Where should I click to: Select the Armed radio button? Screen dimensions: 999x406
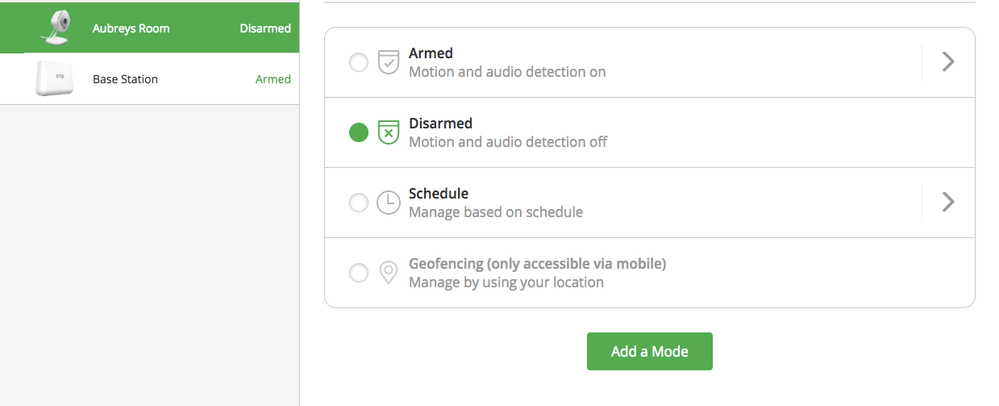click(x=359, y=62)
